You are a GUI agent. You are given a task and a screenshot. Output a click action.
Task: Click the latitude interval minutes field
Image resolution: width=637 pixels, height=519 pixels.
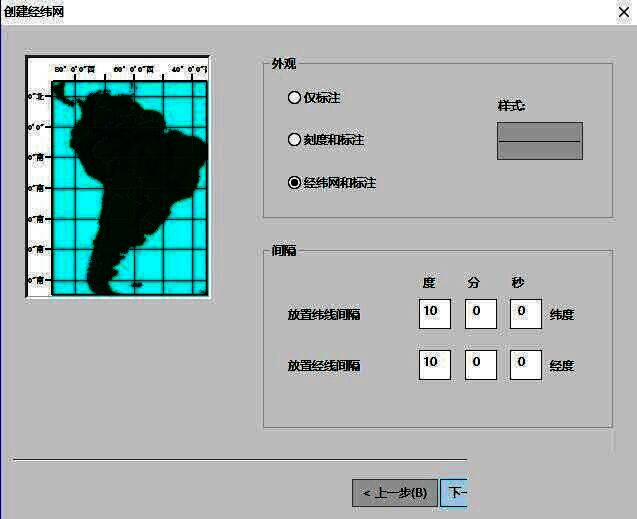(480, 313)
